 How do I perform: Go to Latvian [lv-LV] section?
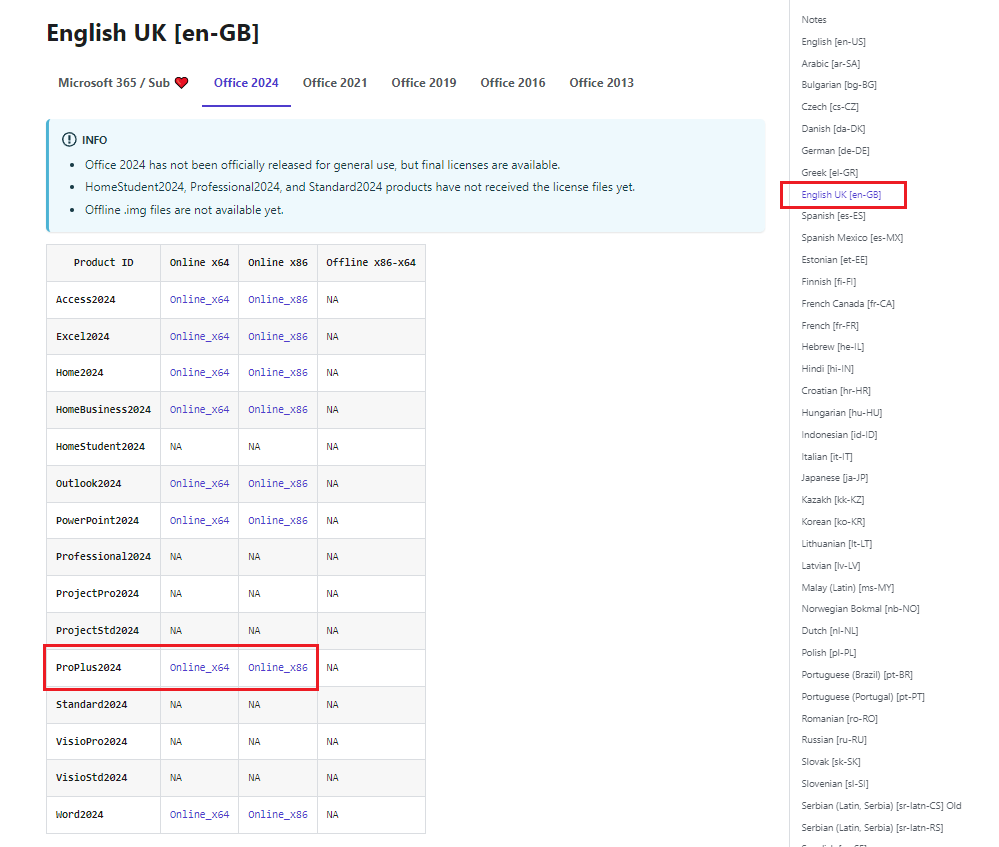831,566
